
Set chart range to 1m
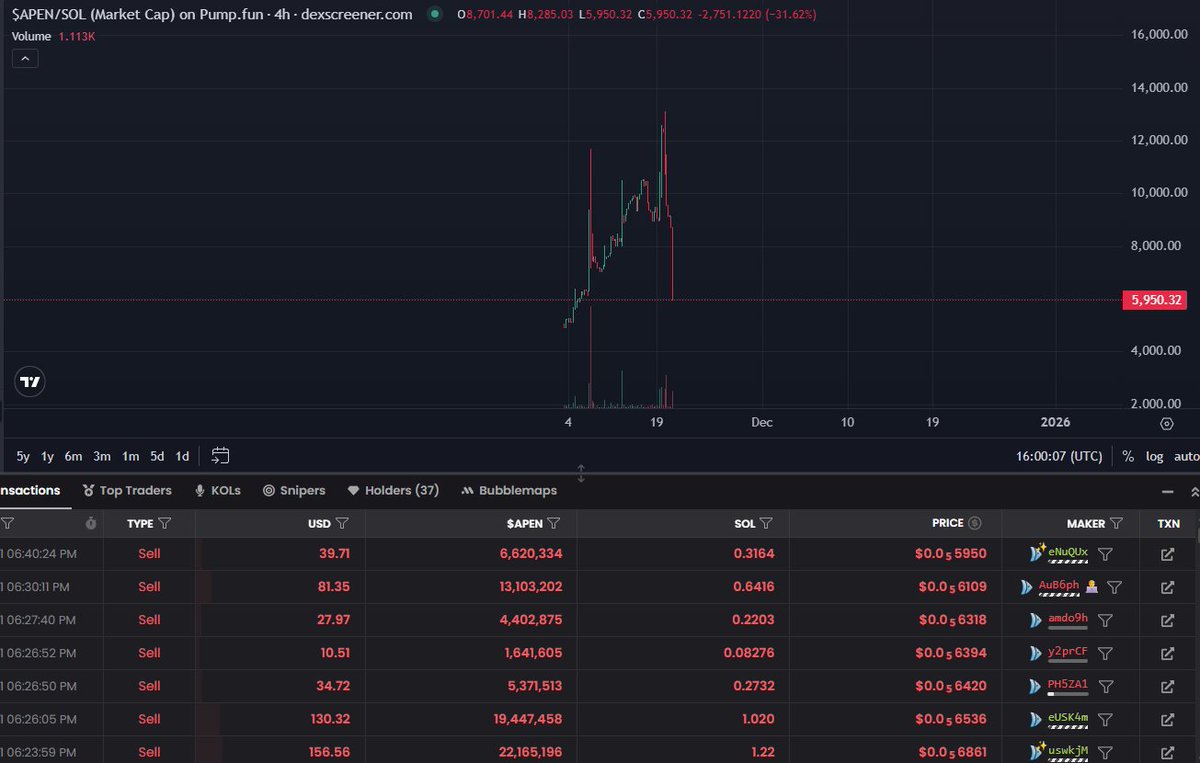coord(130,456)
